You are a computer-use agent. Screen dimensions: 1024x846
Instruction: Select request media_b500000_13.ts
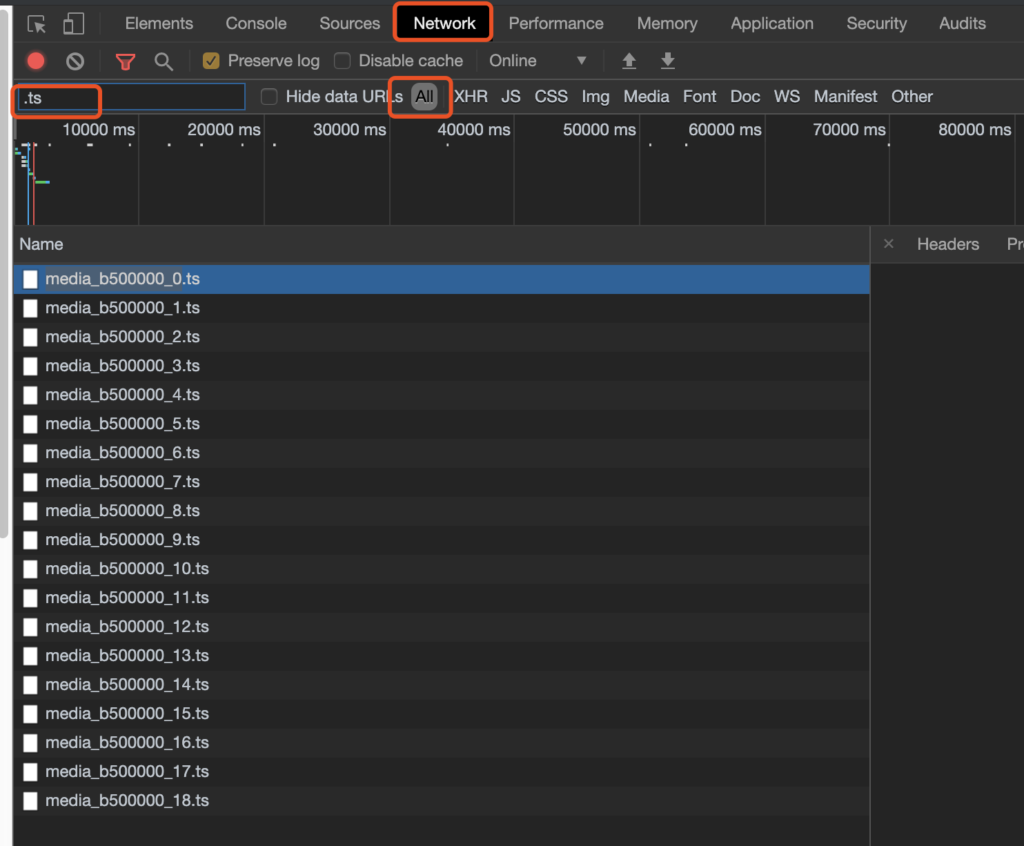(x=441, y=655)
